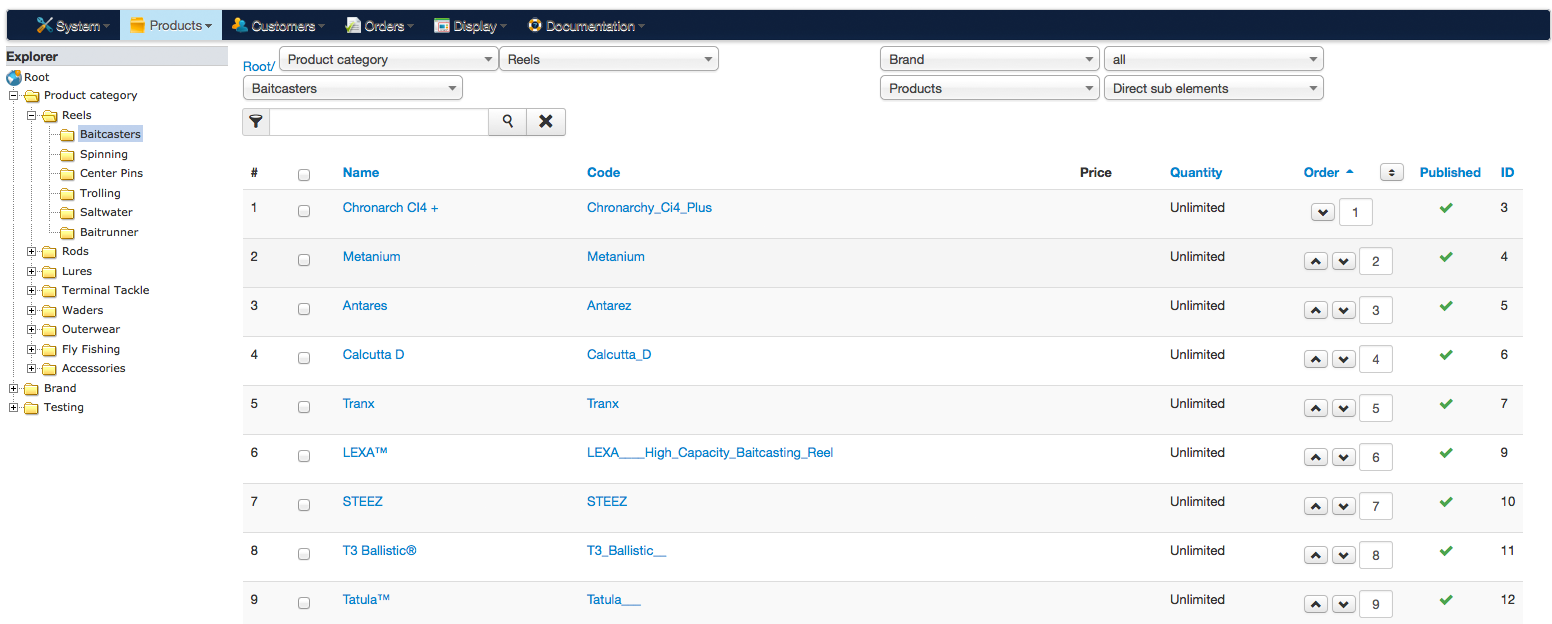Open the 'all' brand value dropdown

tap(1214, 59)
